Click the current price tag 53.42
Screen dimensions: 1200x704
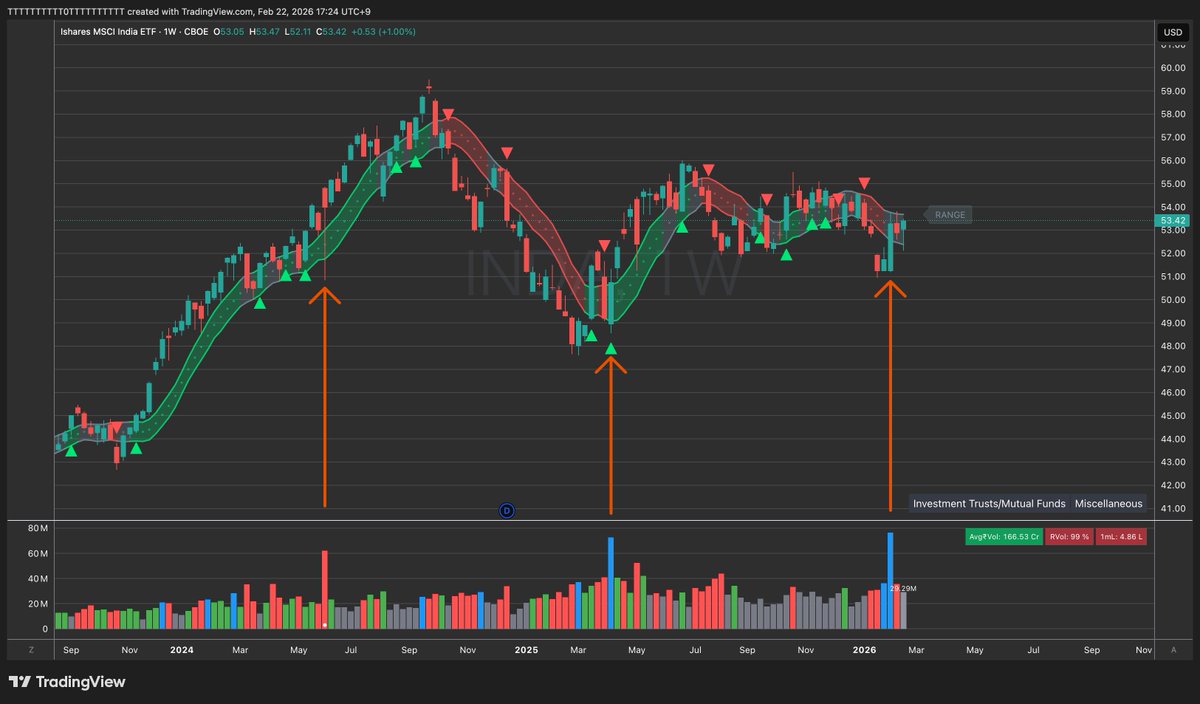click(1170, 221)
